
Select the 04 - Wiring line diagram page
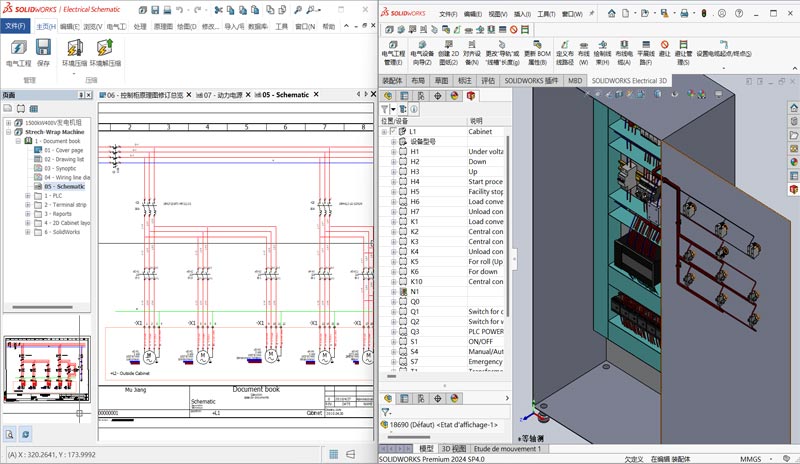tap(62, 178)
